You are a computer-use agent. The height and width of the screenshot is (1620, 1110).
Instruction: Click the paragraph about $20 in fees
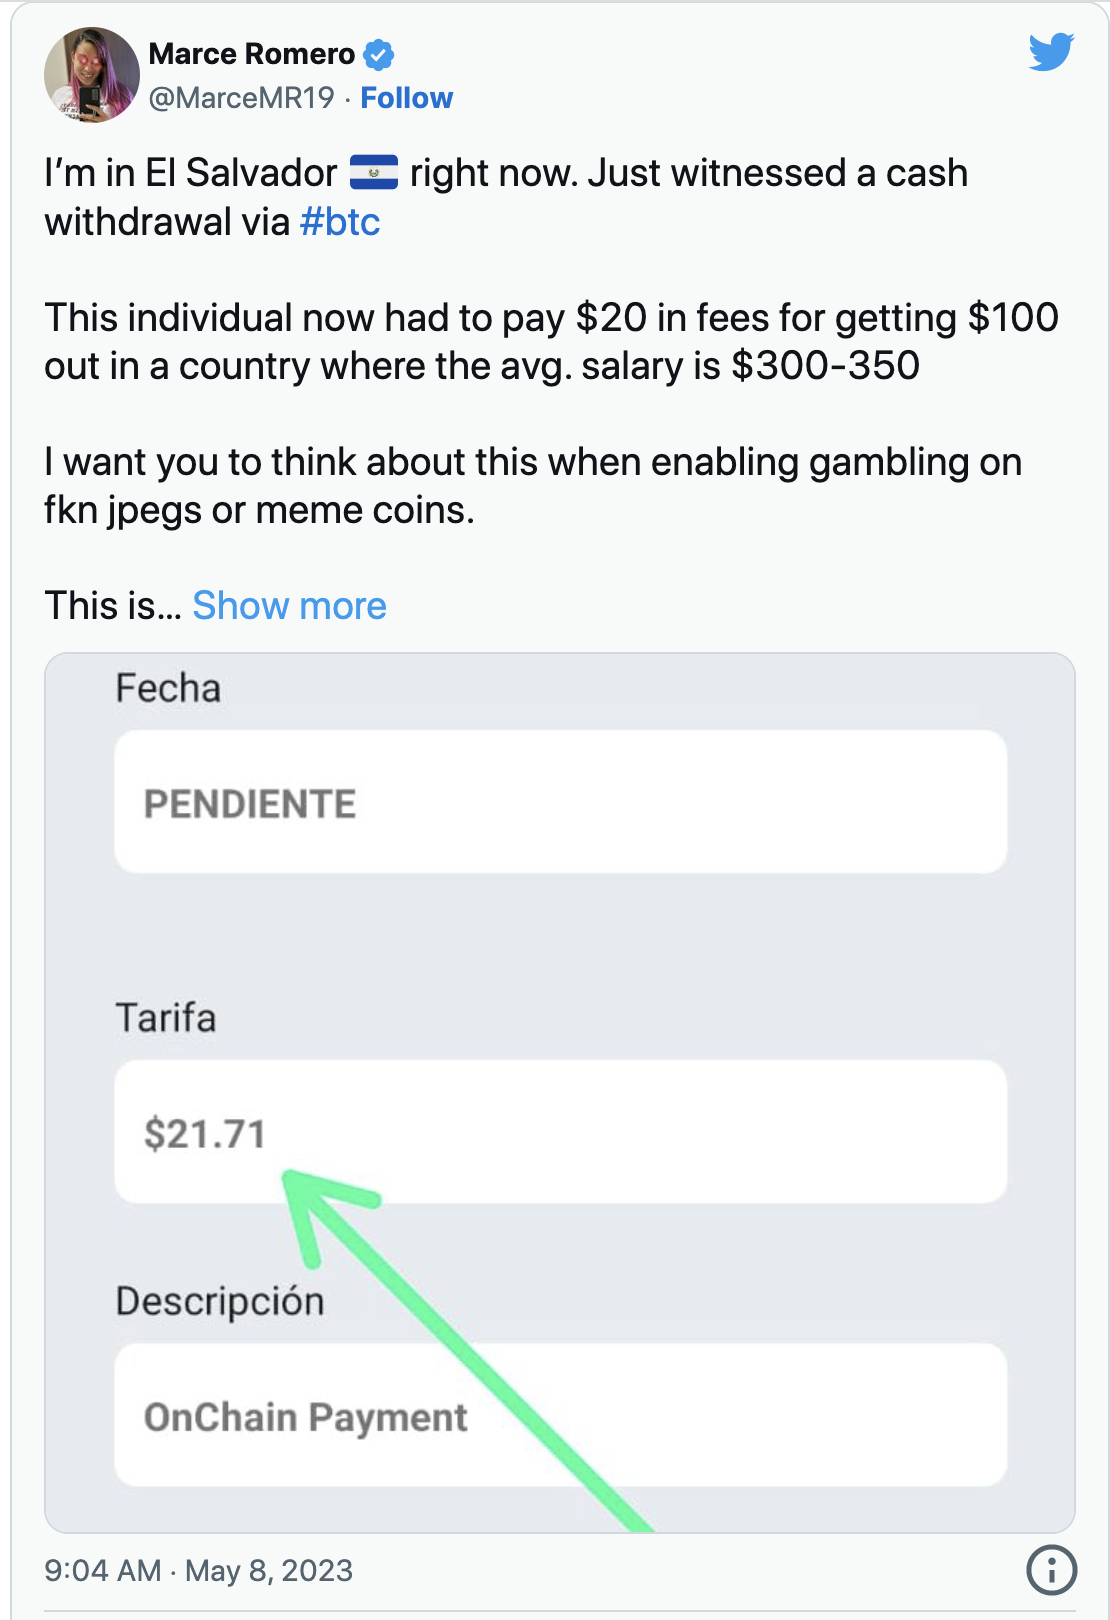coord(551,342)
